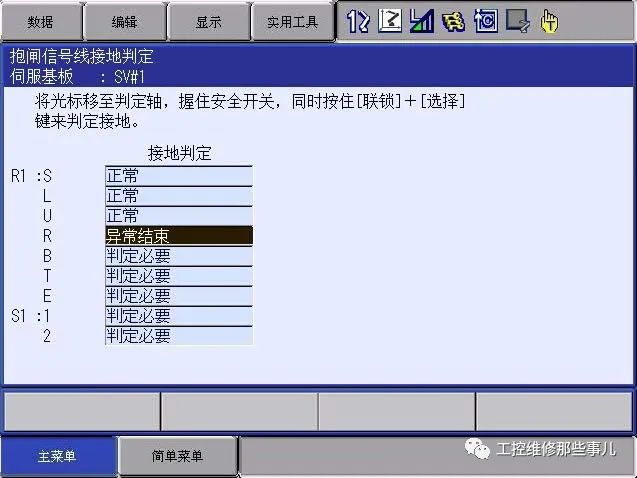Click the job step 12 status icon

point(358,21)
